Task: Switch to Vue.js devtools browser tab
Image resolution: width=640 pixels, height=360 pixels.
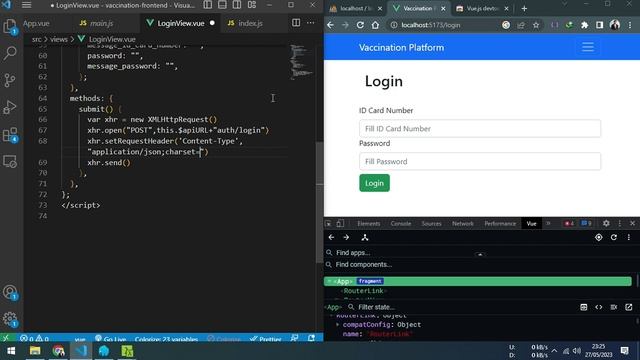Action: [482, 9]
